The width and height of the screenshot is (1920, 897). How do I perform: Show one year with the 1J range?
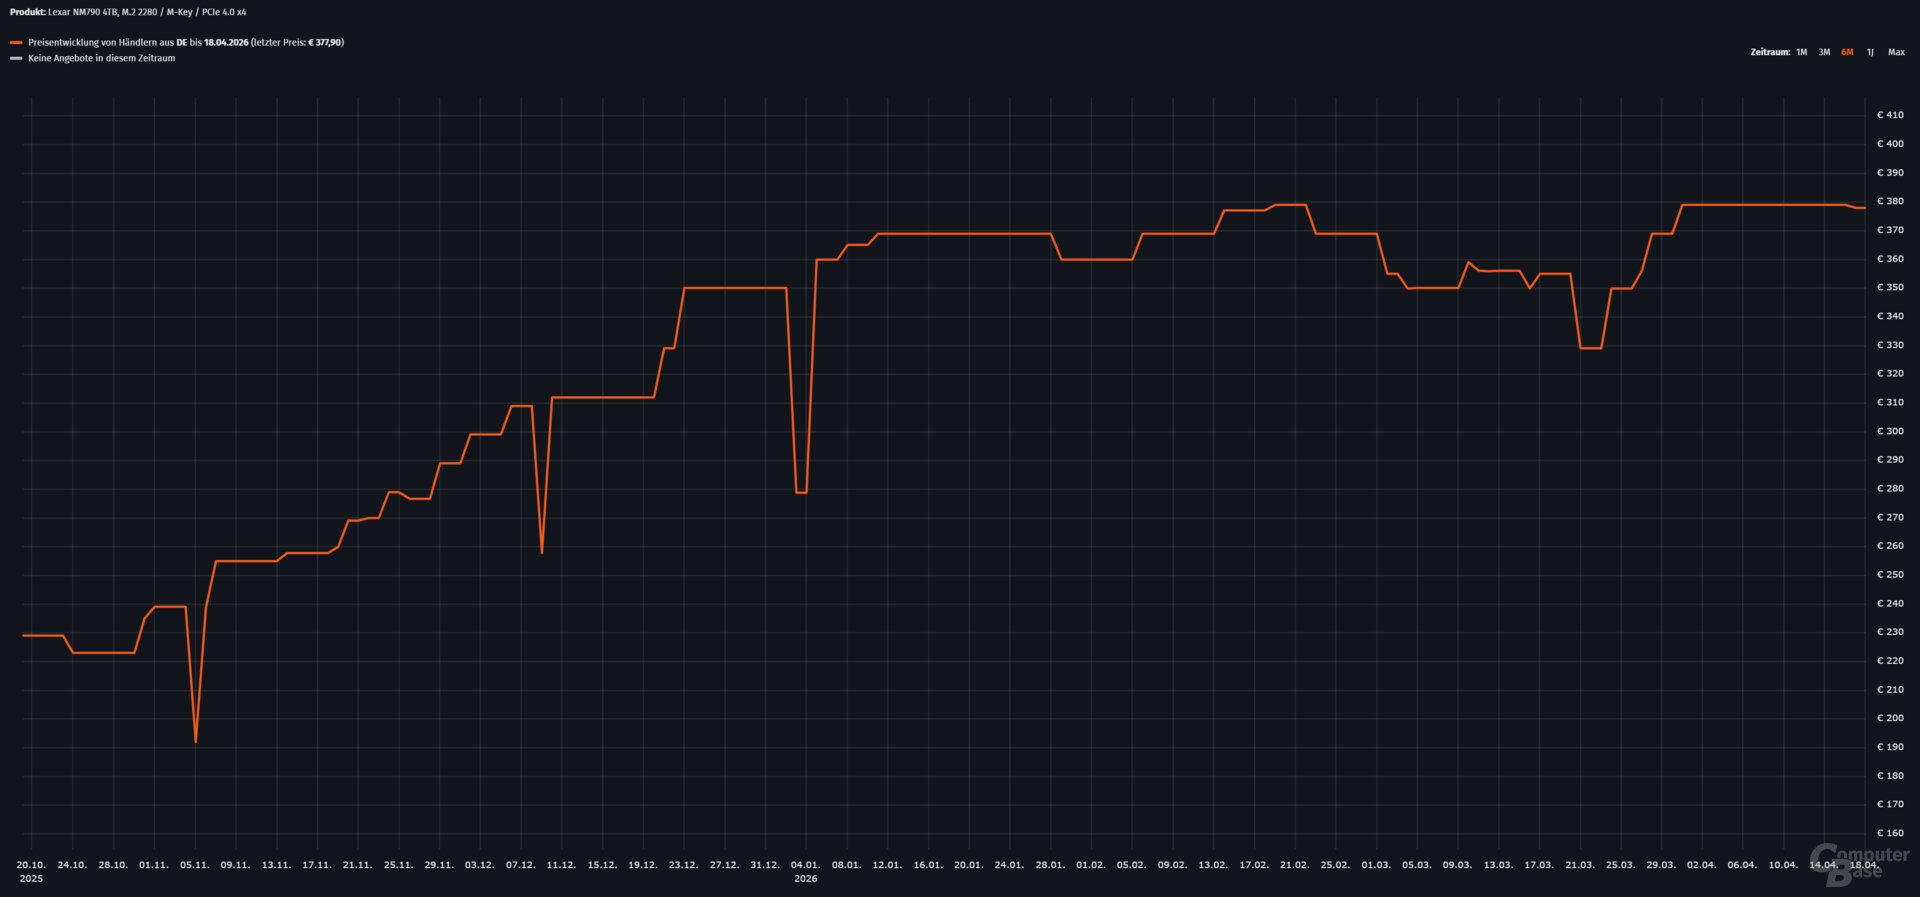click(x=1870, y=52)
